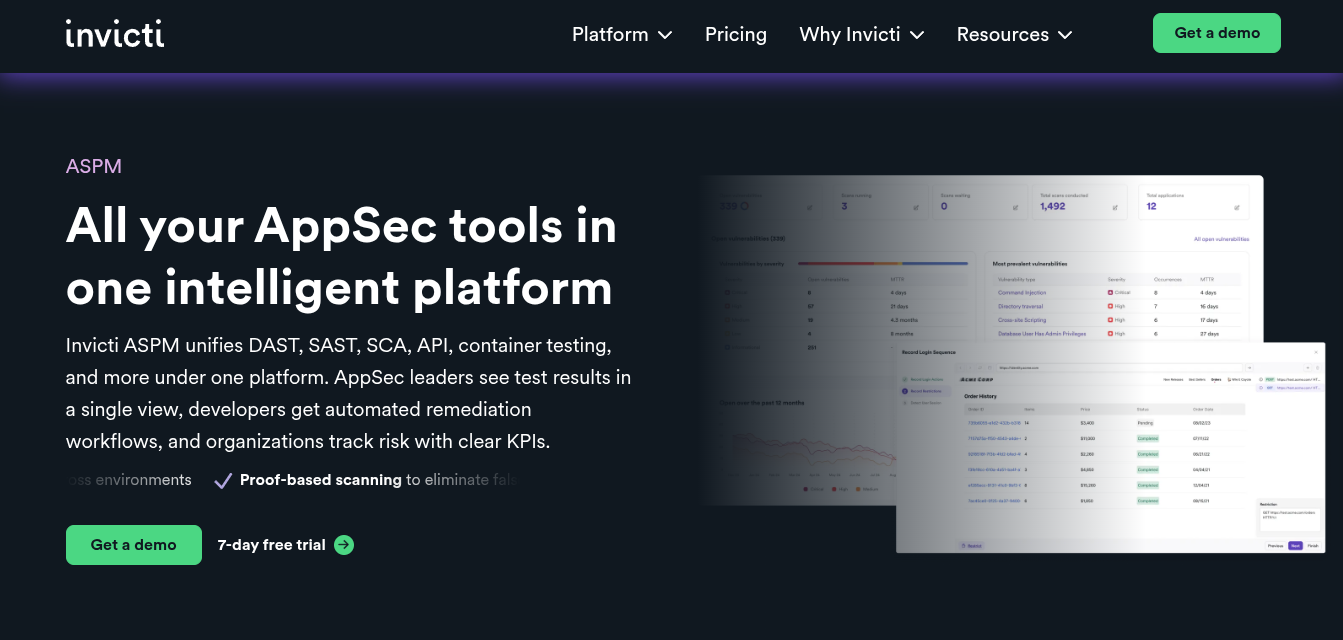Viewport: 1343px width, 640px height.
Task: Open Command Injection vulnerability entry
Action: click(x=1022, y=293)
